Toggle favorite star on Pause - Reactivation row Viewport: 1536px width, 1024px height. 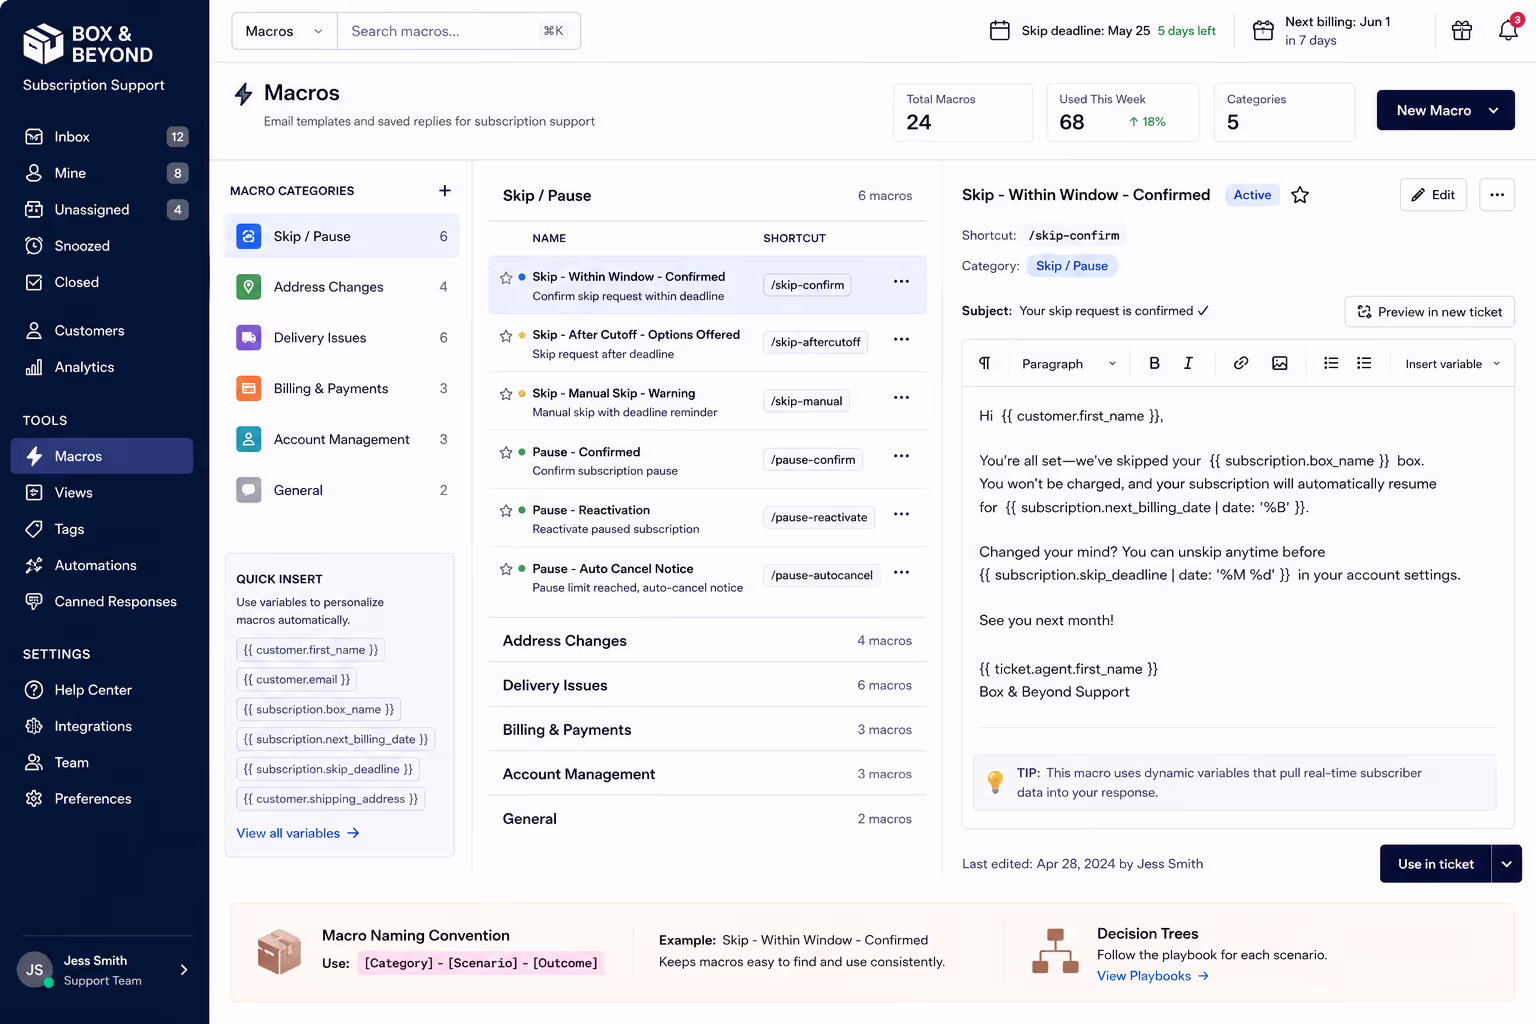click(506, 511)
